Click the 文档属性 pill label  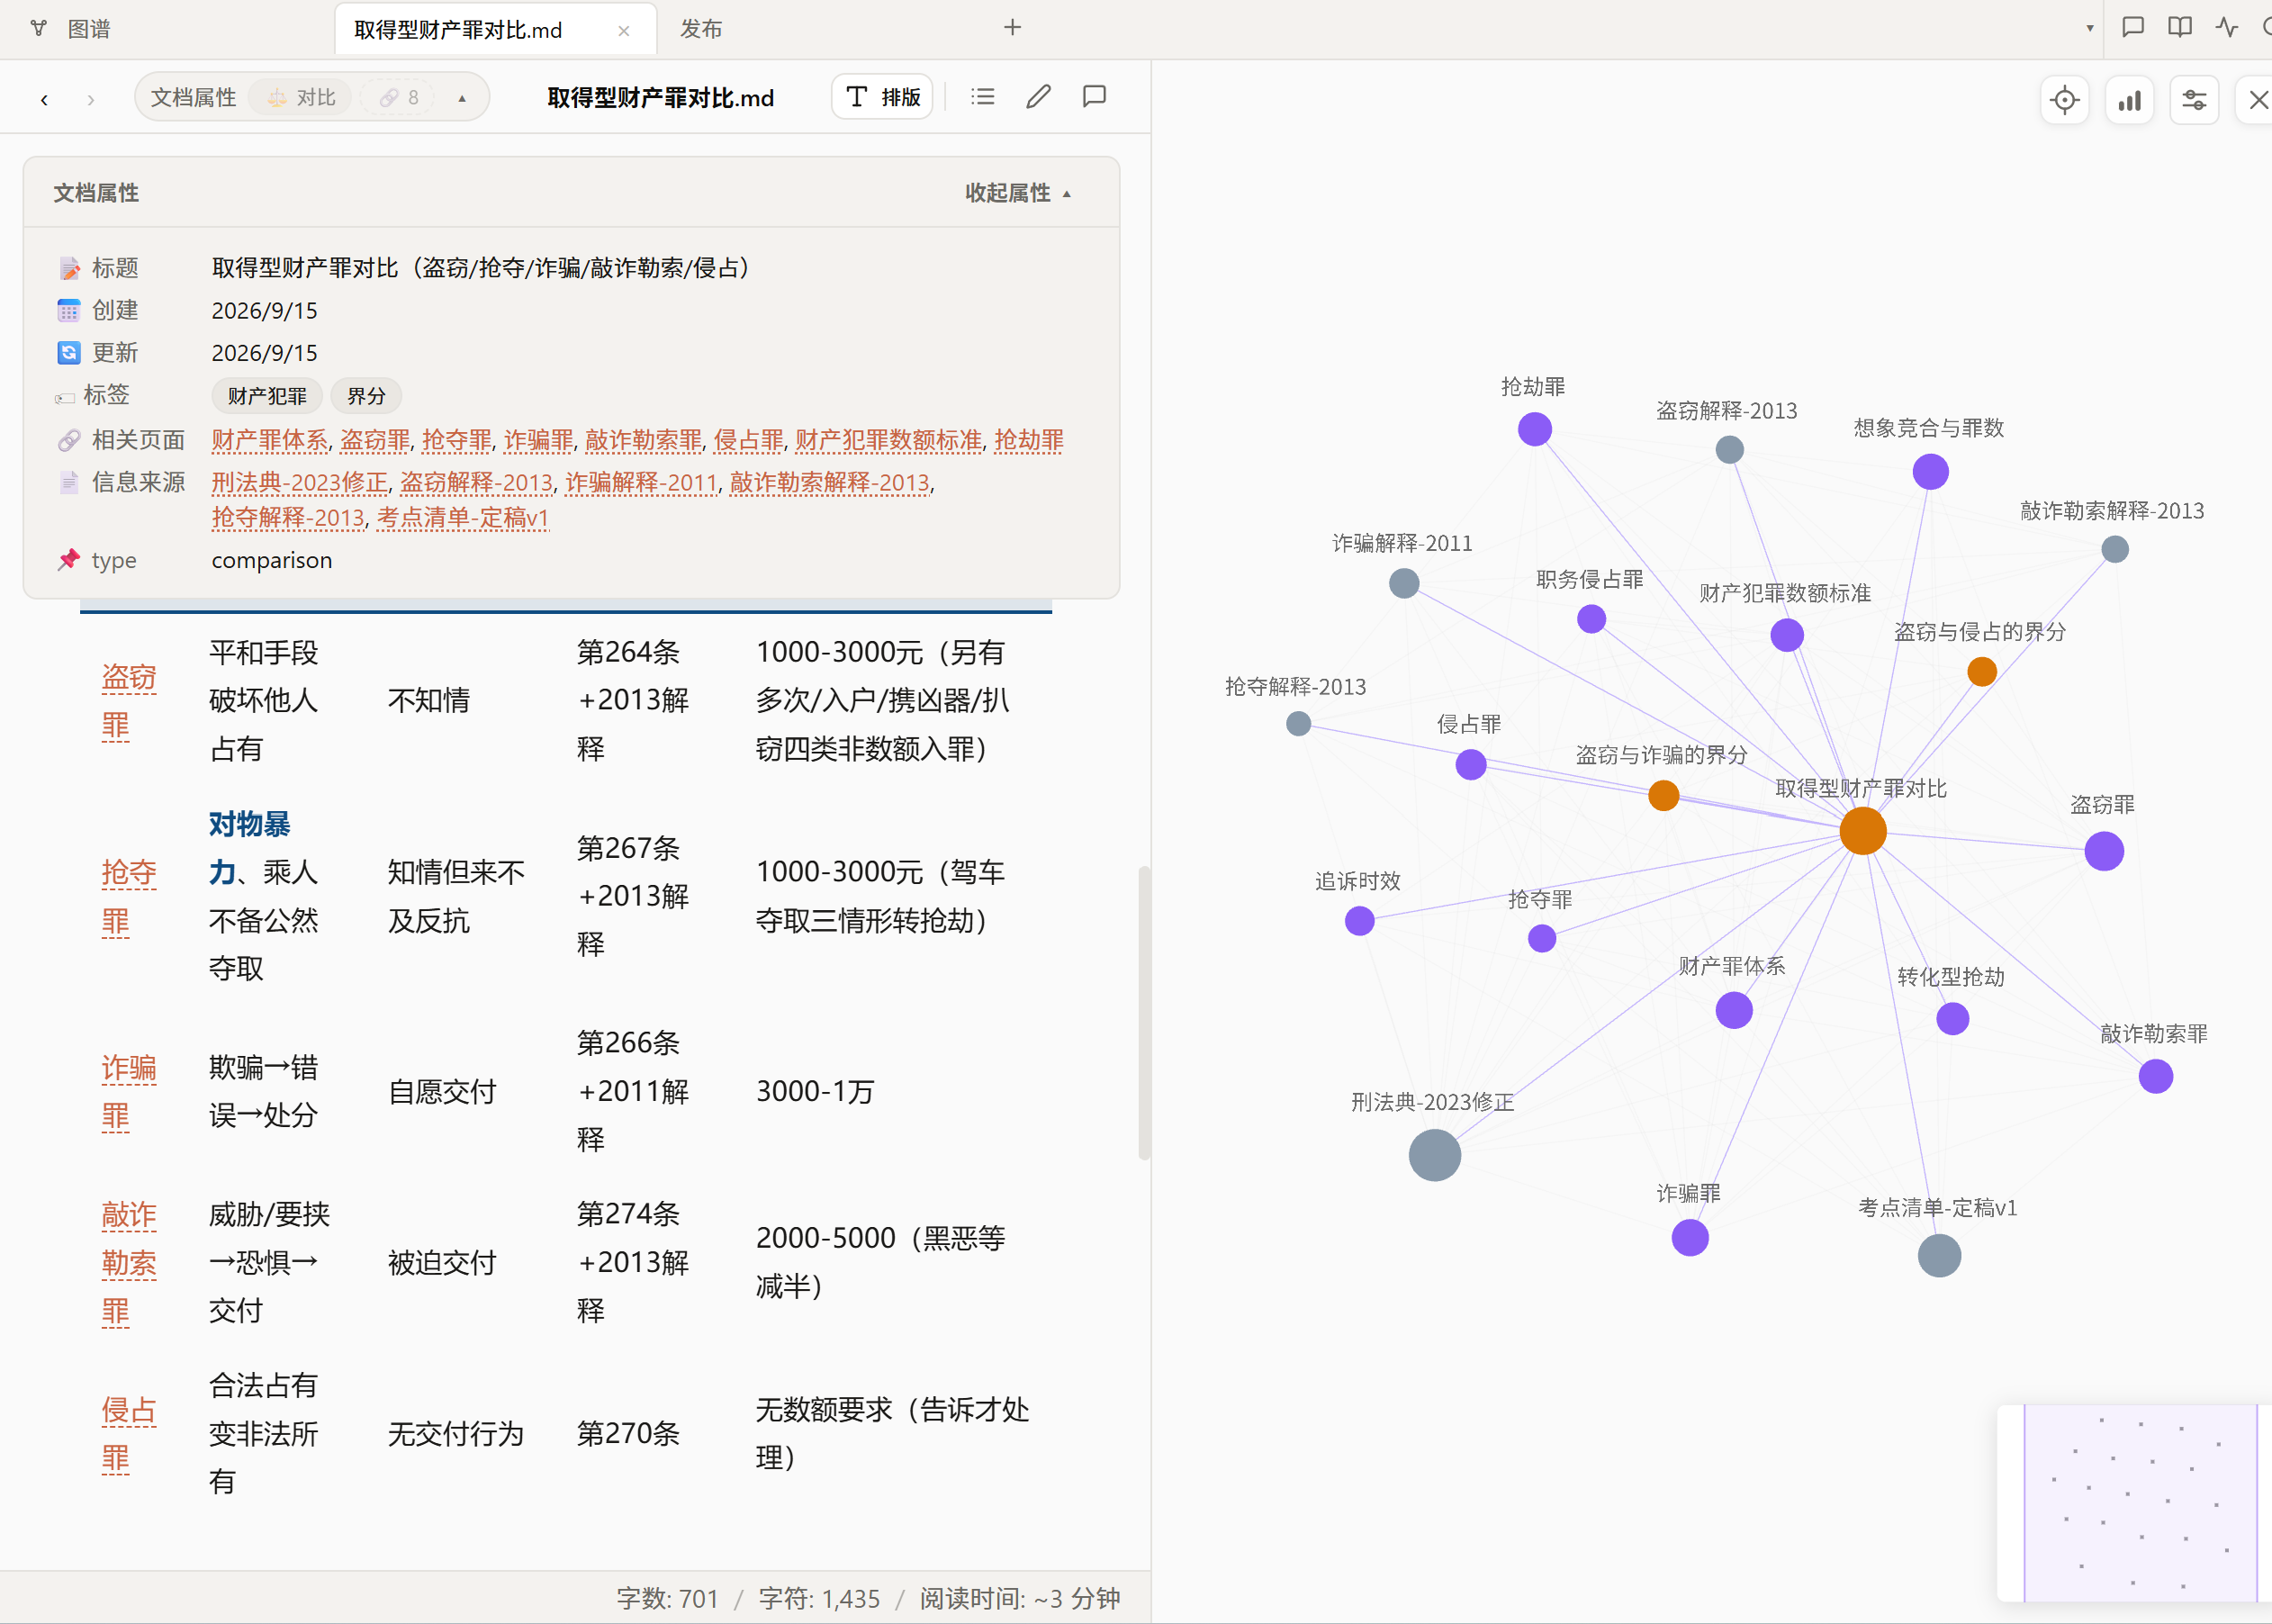pos(193,97)
